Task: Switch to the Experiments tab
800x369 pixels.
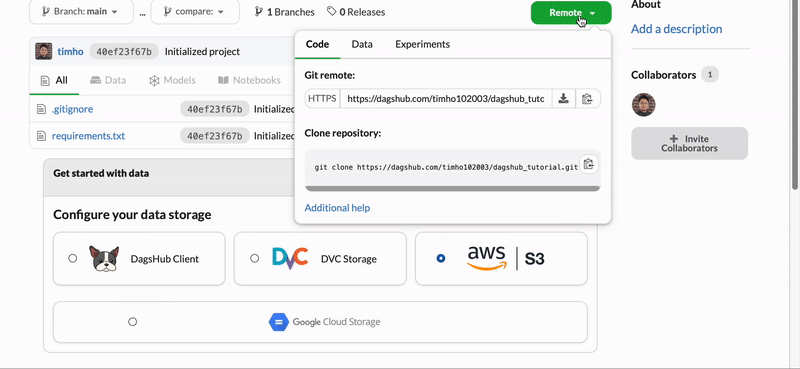Action: click(422, 44)
